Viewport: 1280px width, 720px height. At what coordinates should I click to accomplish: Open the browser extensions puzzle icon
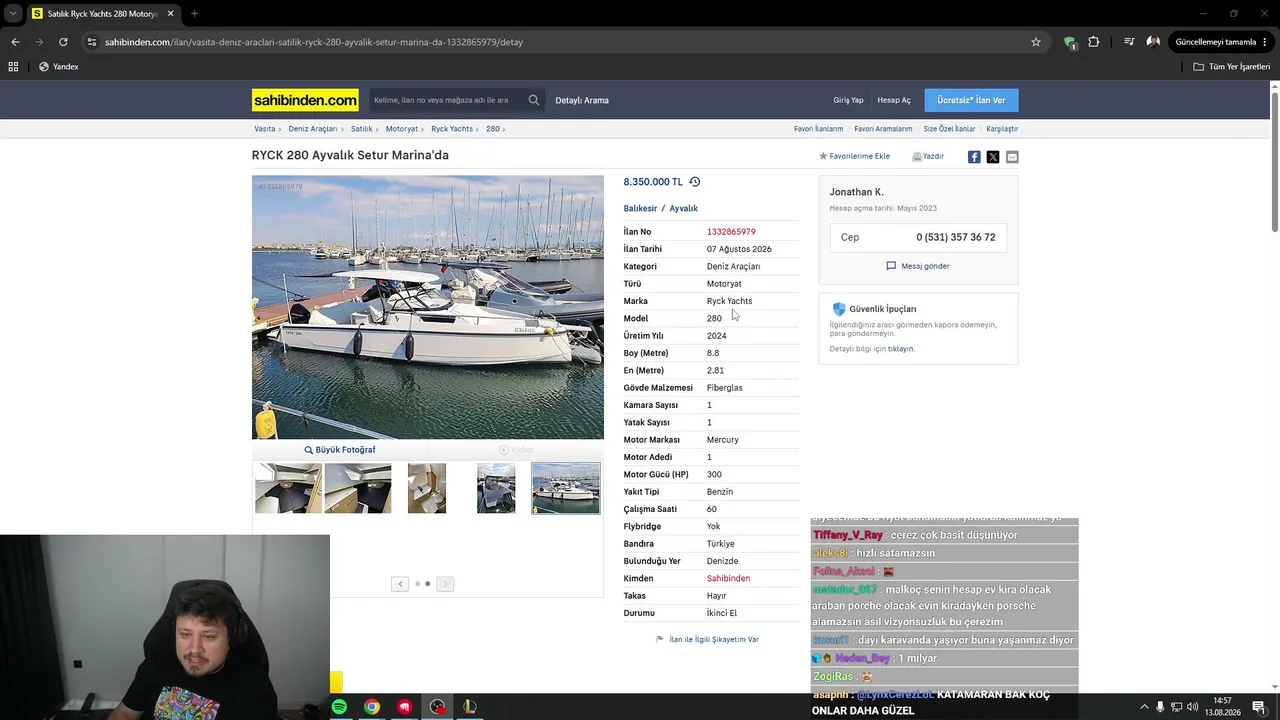1093,42
